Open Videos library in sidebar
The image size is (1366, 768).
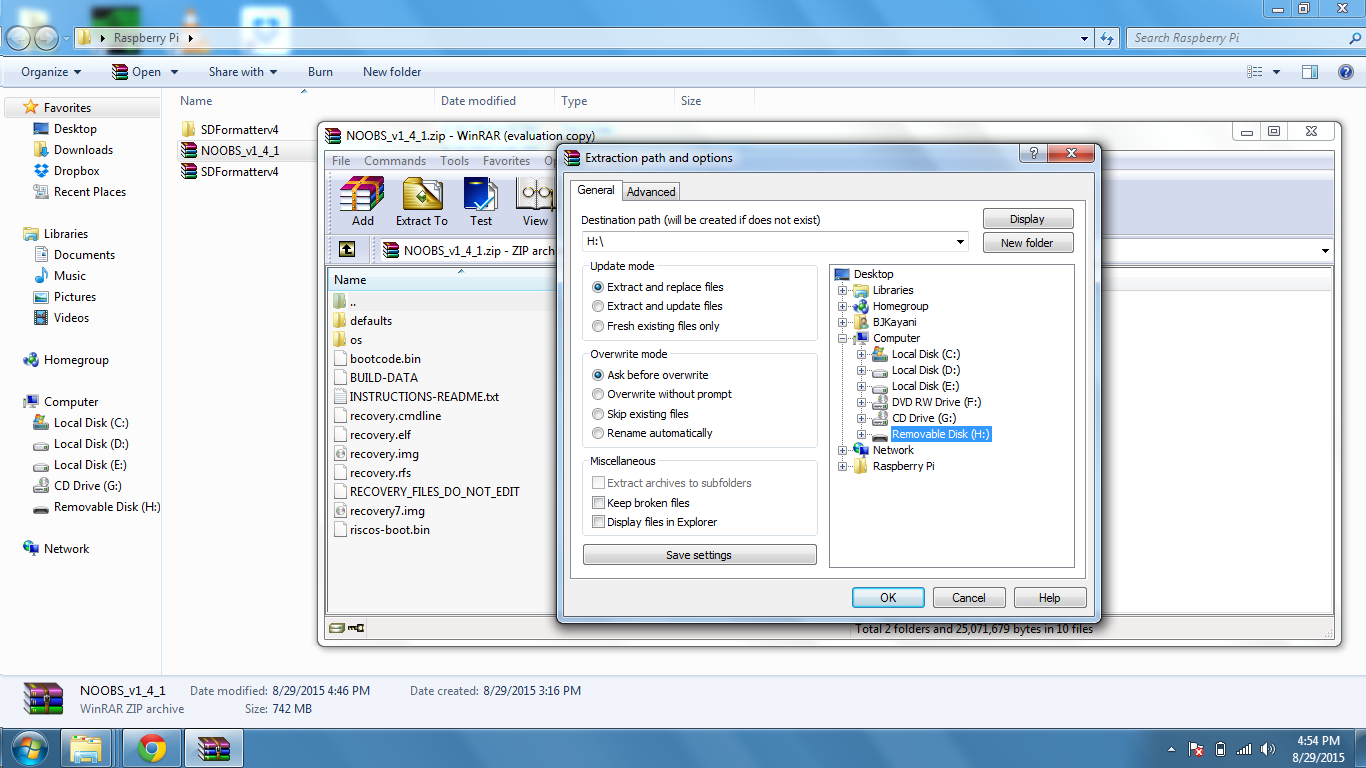71,318
